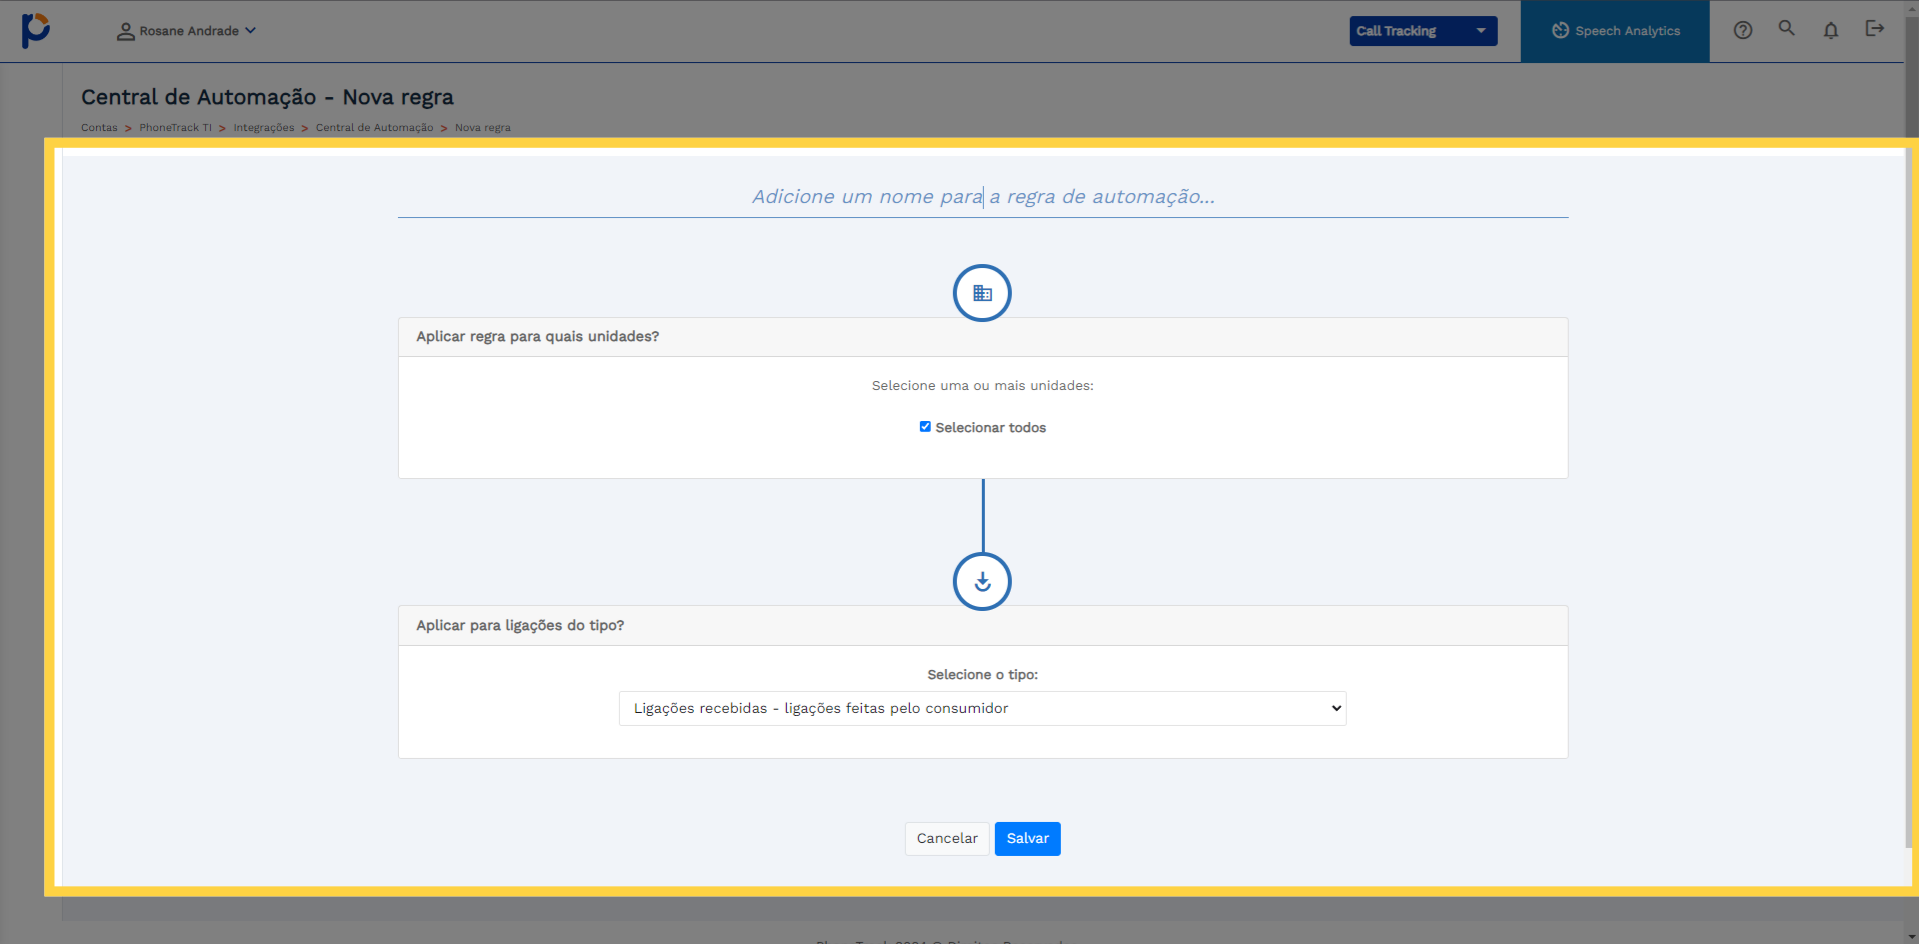The image size is (1919, 944).
Task: Click the PhoneTrack logo icon
Action: [36, 30]
